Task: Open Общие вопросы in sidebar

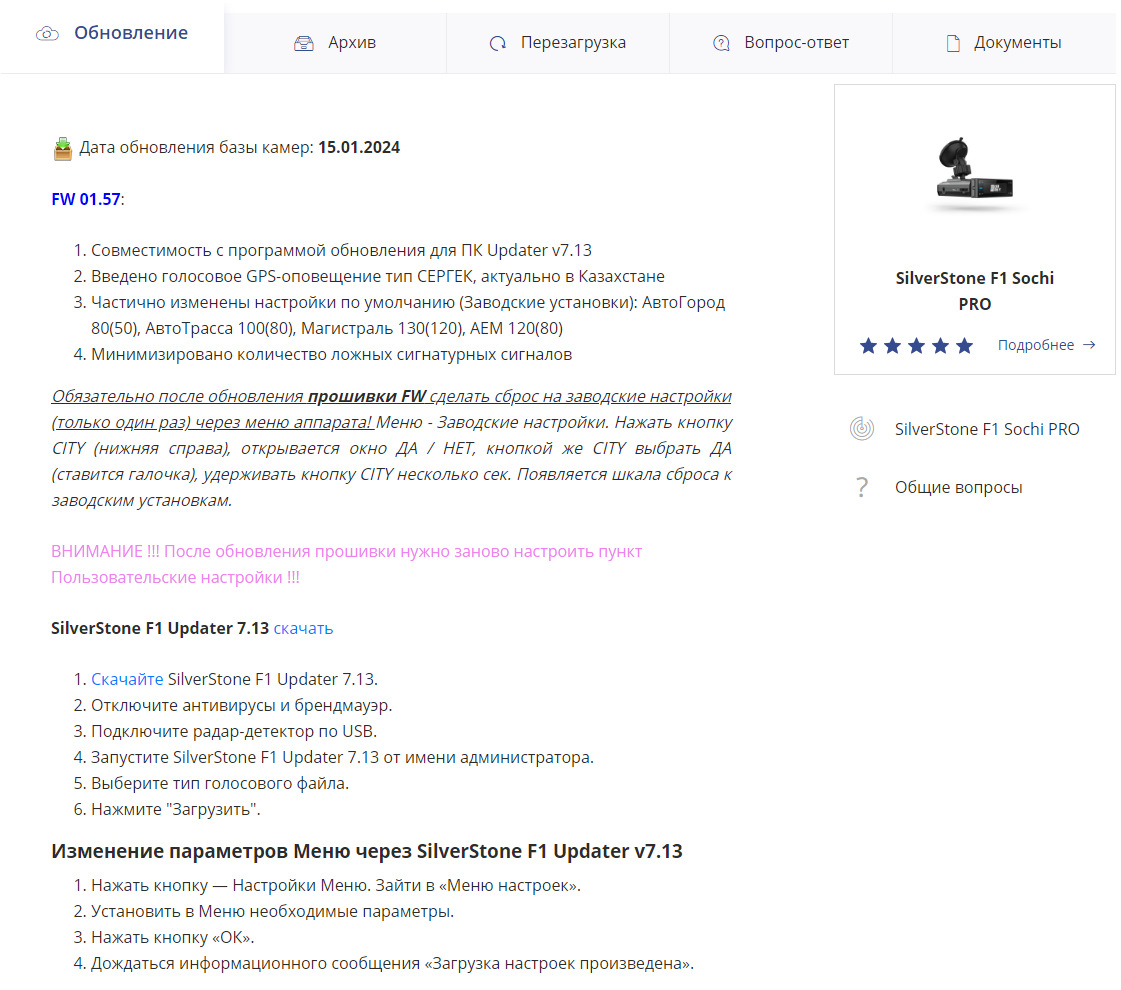Action: click(959, 487)
